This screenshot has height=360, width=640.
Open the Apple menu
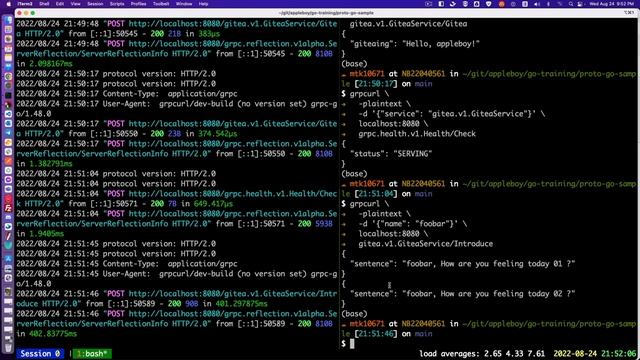point(8,4)
